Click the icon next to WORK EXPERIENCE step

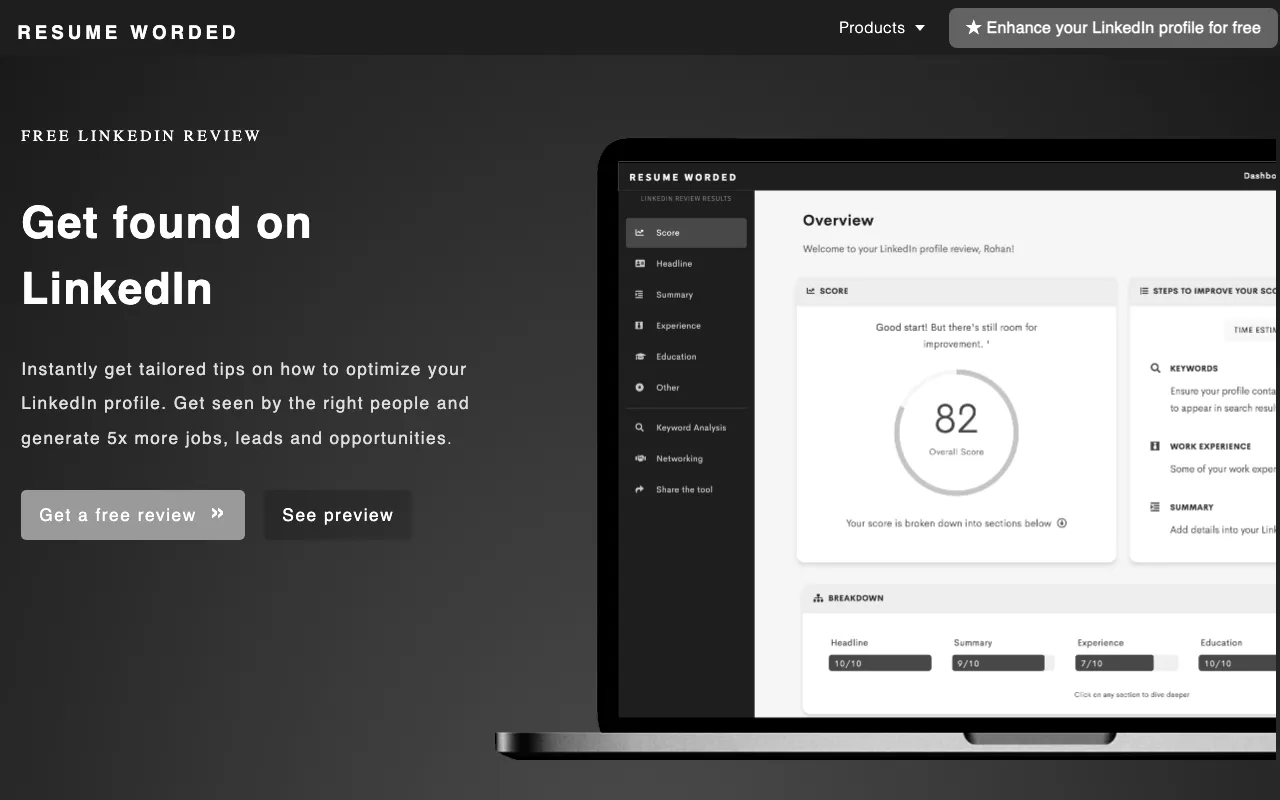coord(1155,446)
